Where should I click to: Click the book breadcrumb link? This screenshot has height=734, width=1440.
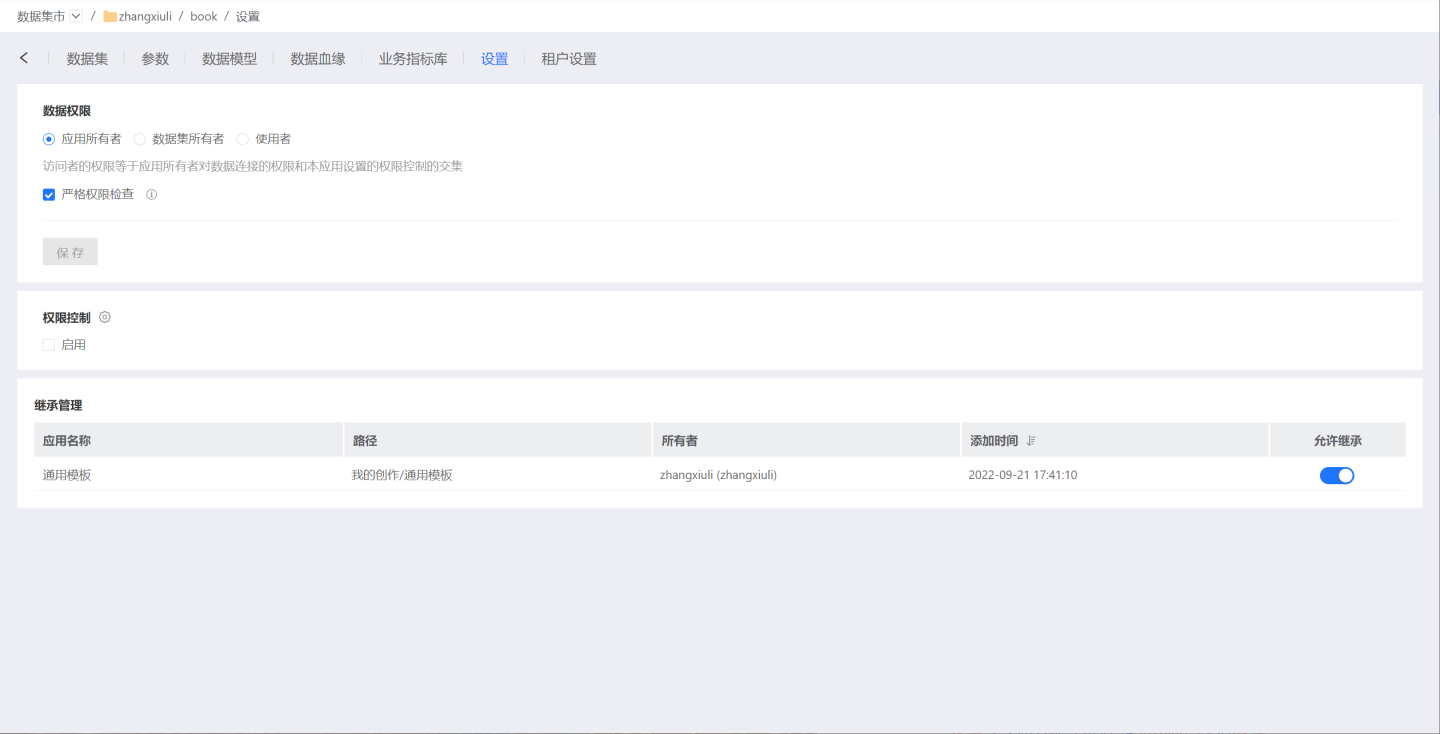pos(203,16)
